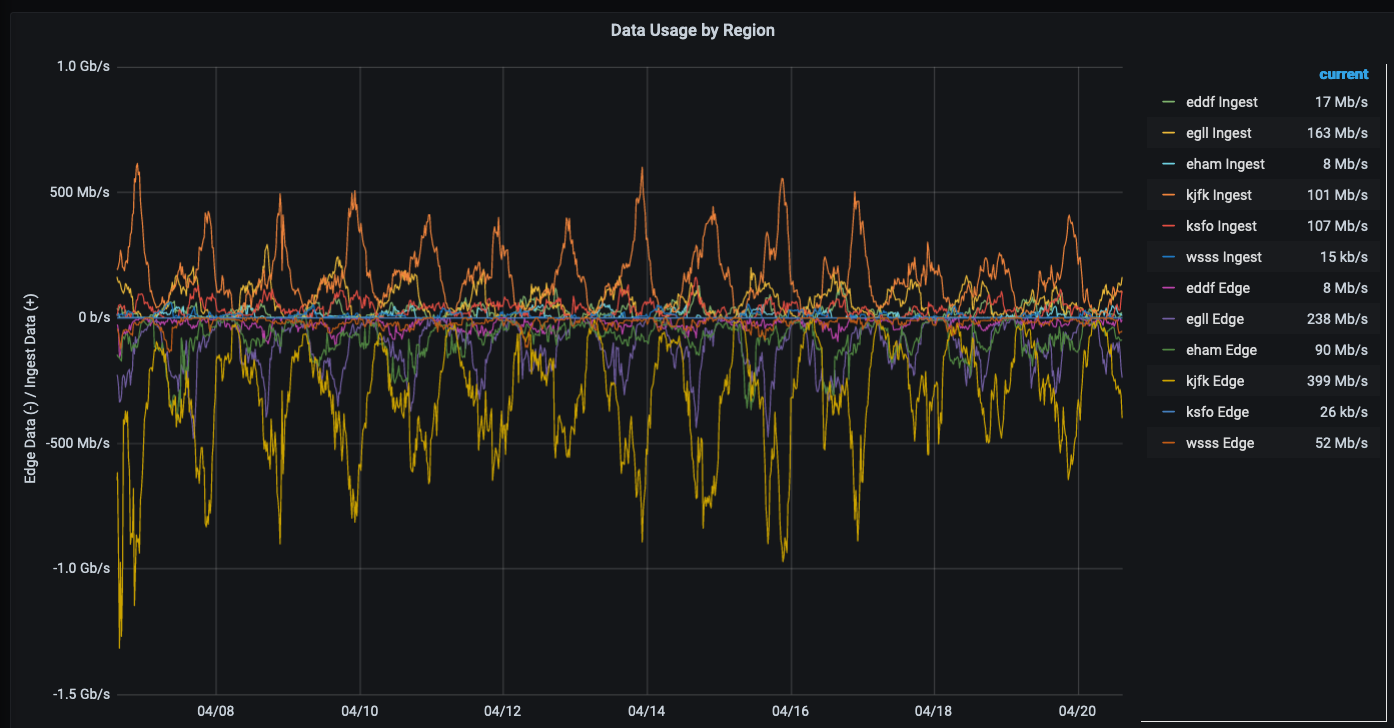Open color picker for egll Edge swatch
The image size is (1394, 728).
(x=1167, y=319)
